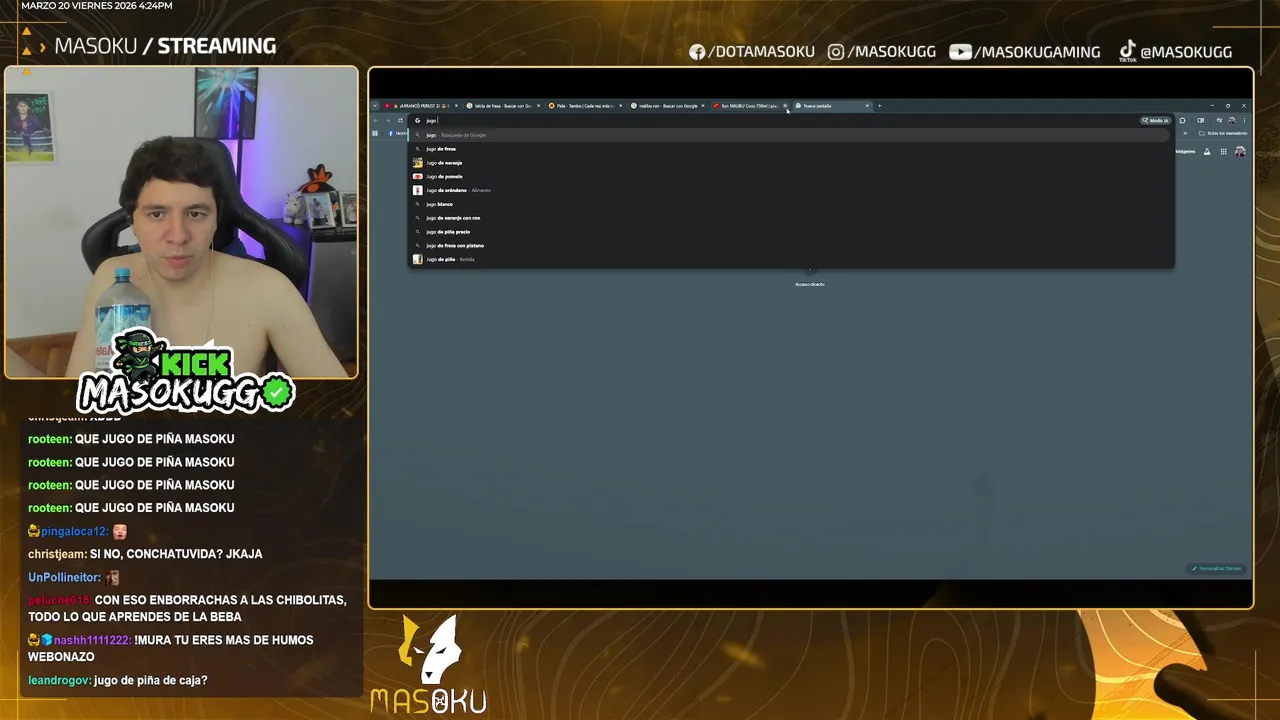Open Google account avatar on new tab page
1280x720 pixels.
(x=1240, y=151)
